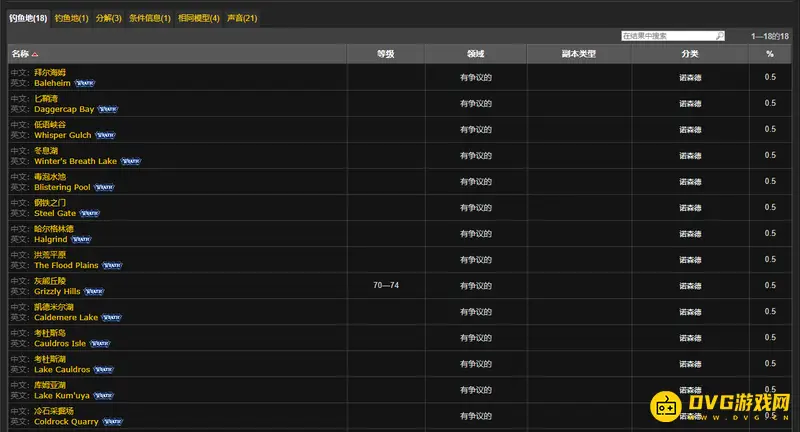Click the Wrath badge beside Lake Kum'uya
800x432 pixels.
103,395
